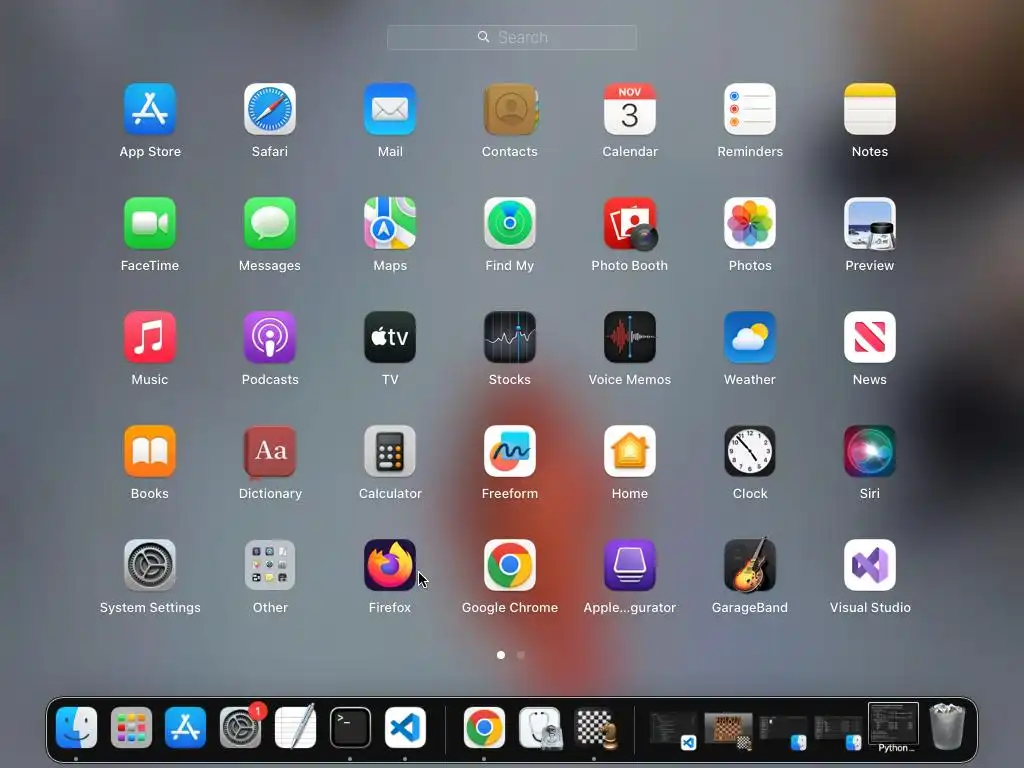Launch the Freeform app
This screenshot has width=1024, height=768.
pyautogui.click(x=510, y=451)
